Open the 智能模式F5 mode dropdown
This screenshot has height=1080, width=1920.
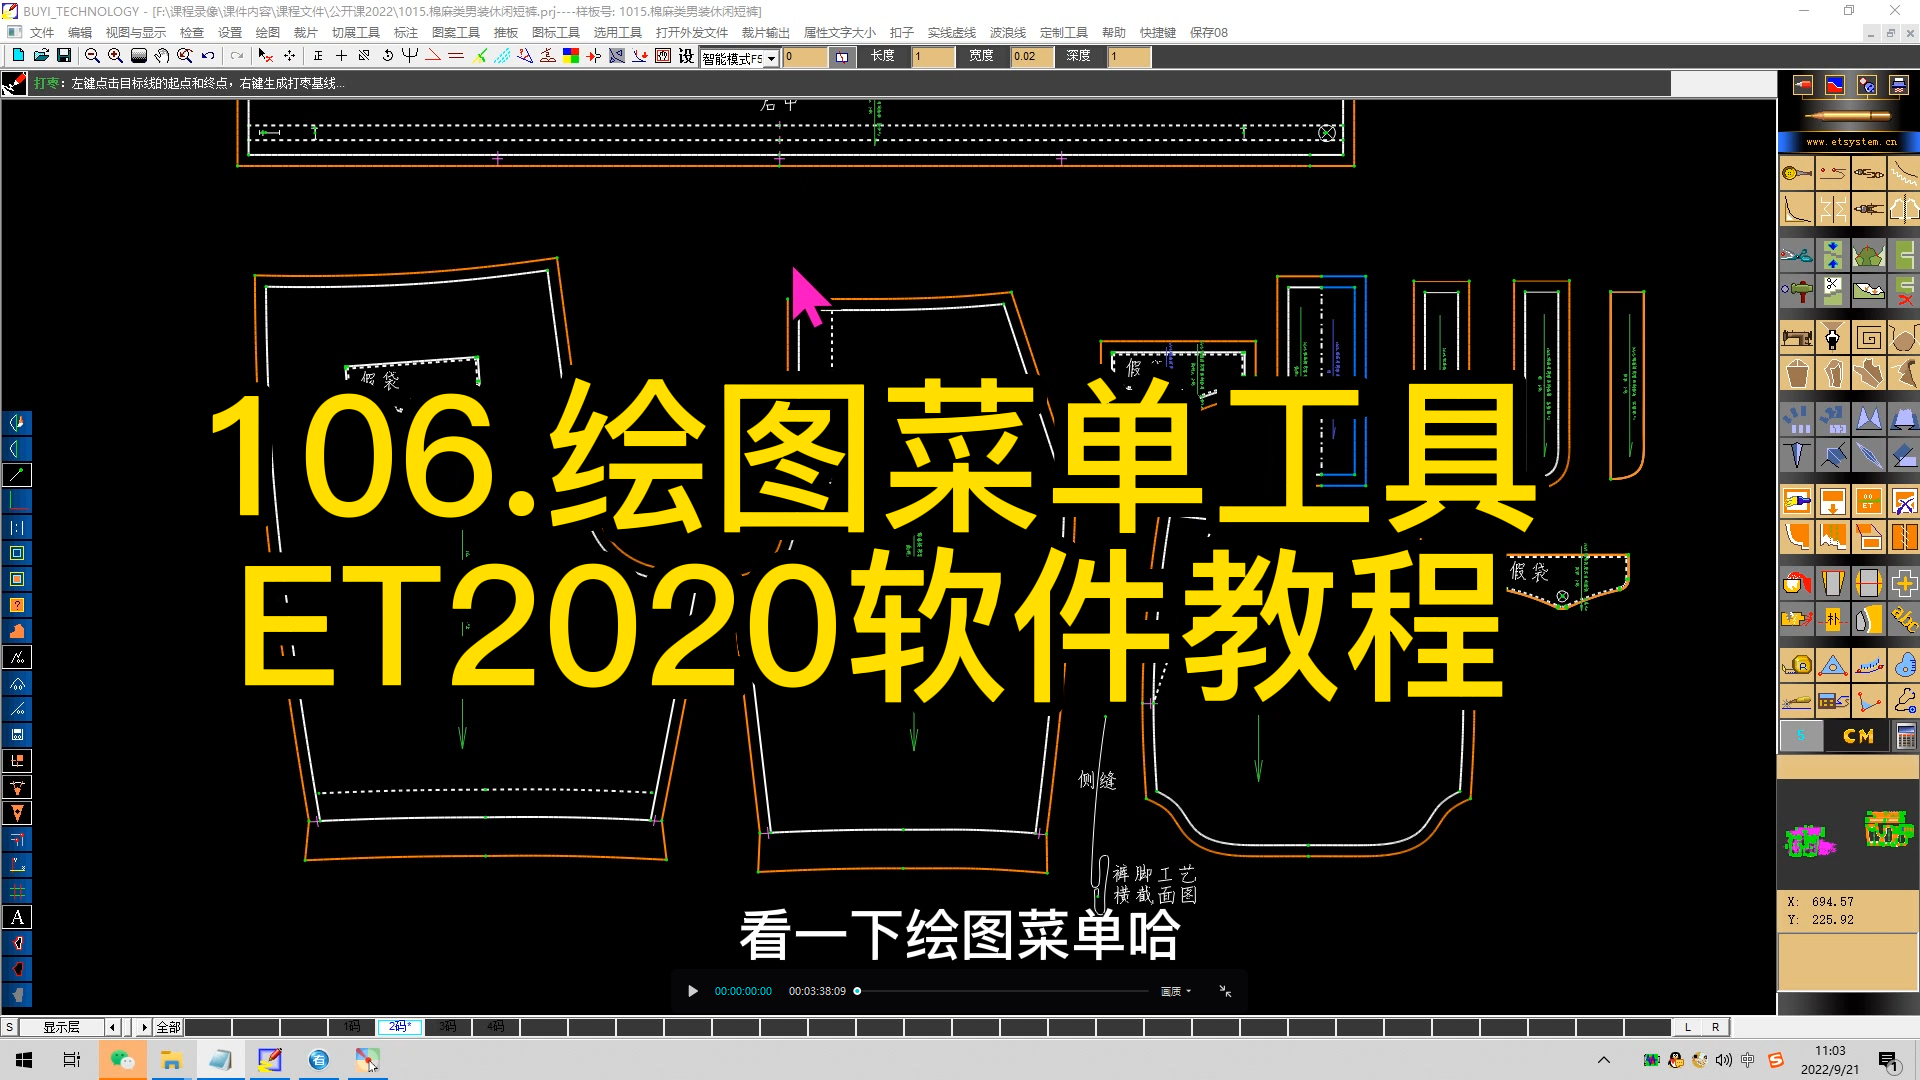(x=772, y=59)
